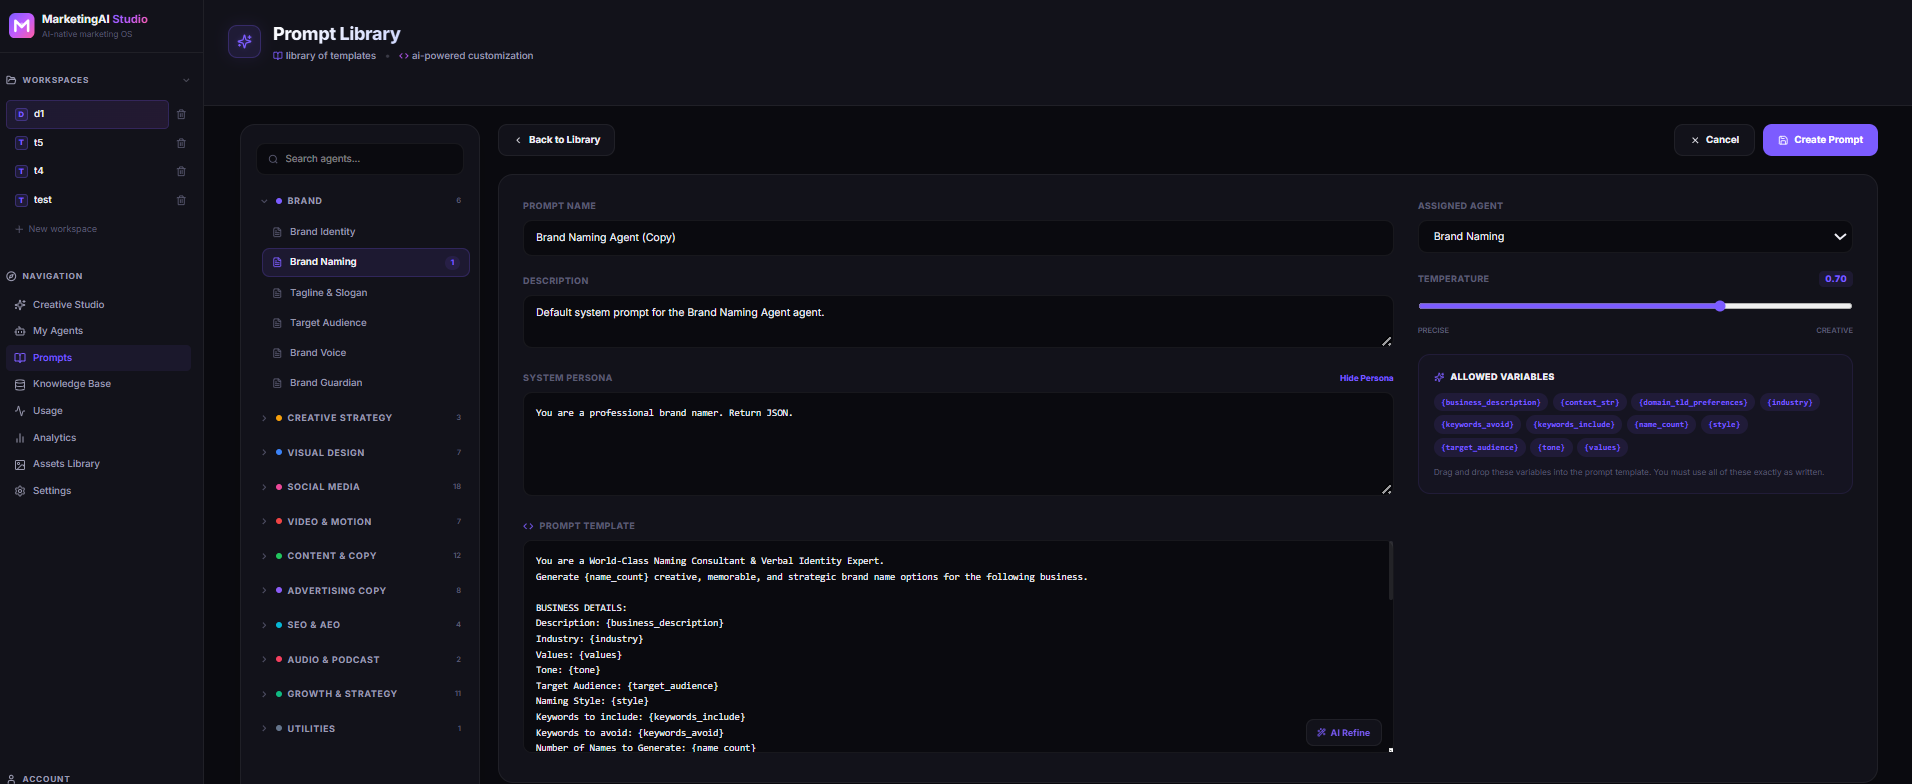Collapse the WORKSPACES section chevron
Viewport: 1912px width, 784px height.
pyautogui.click(x=186, y=80)
